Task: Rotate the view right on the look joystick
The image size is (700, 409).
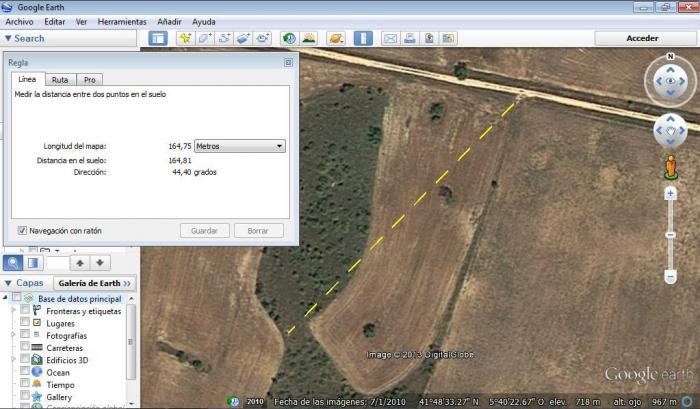Action: 683,81
